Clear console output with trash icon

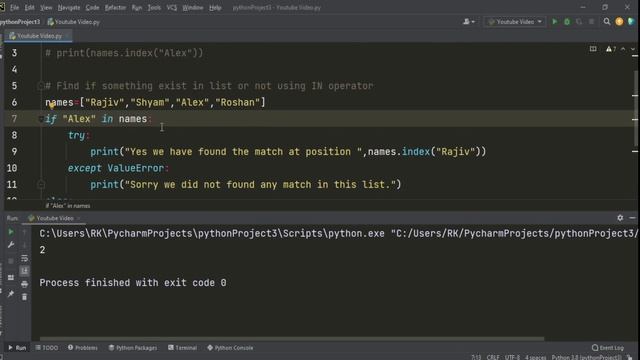[24, 297]
